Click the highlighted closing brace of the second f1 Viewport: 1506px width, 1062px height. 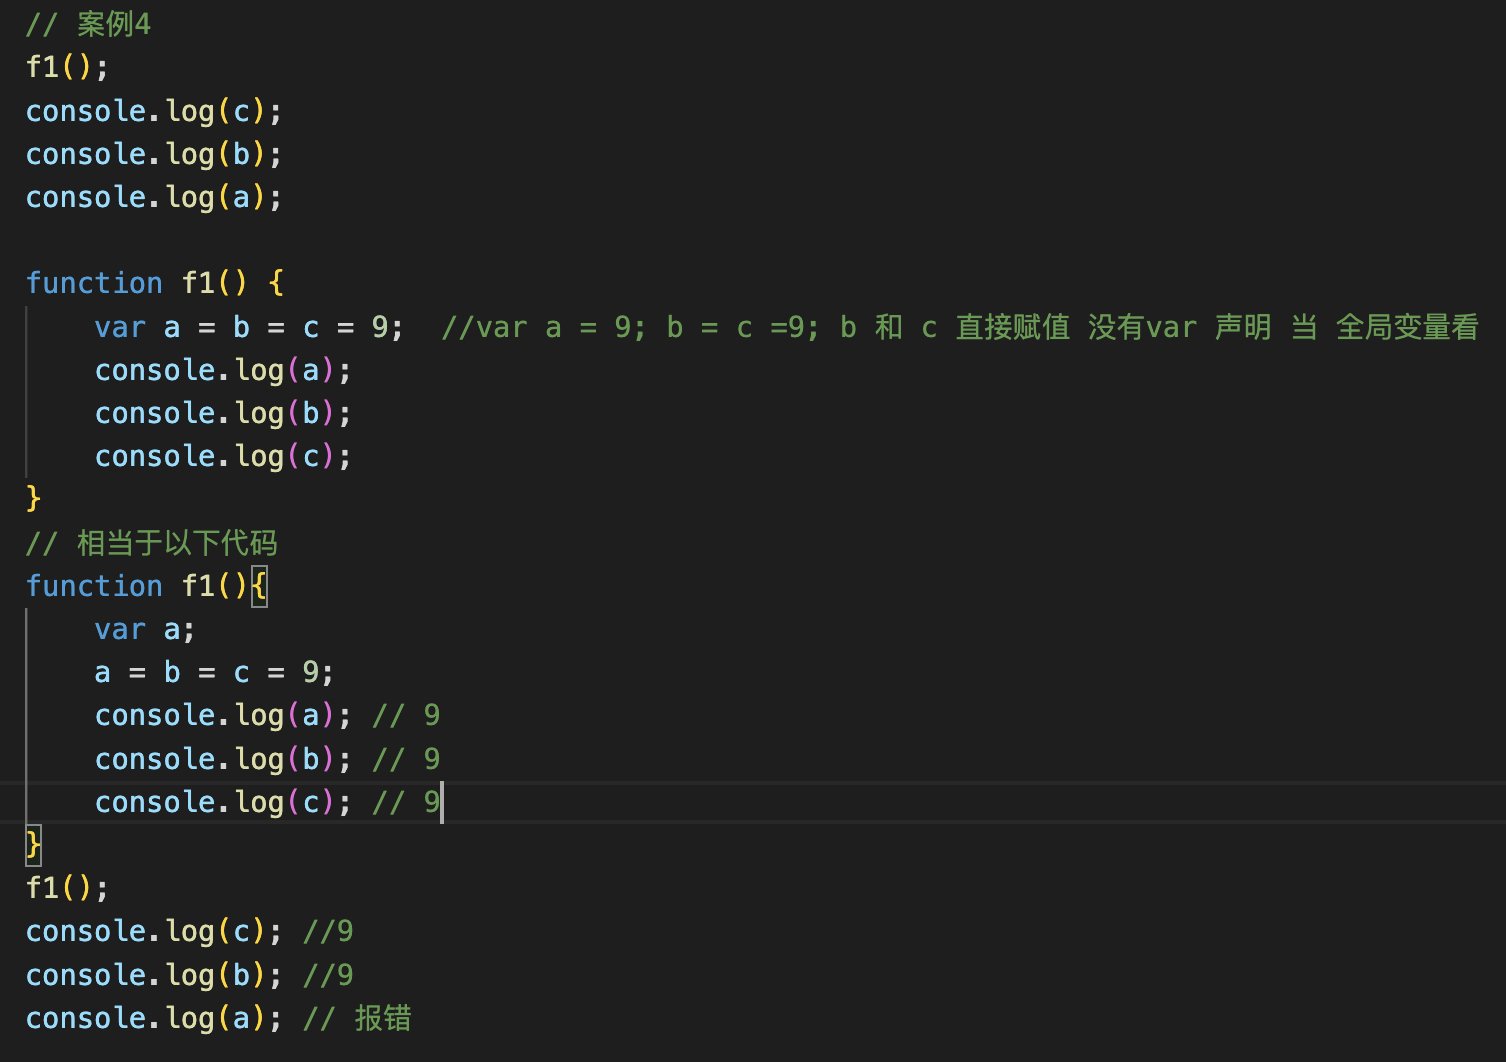coord(33,845)
